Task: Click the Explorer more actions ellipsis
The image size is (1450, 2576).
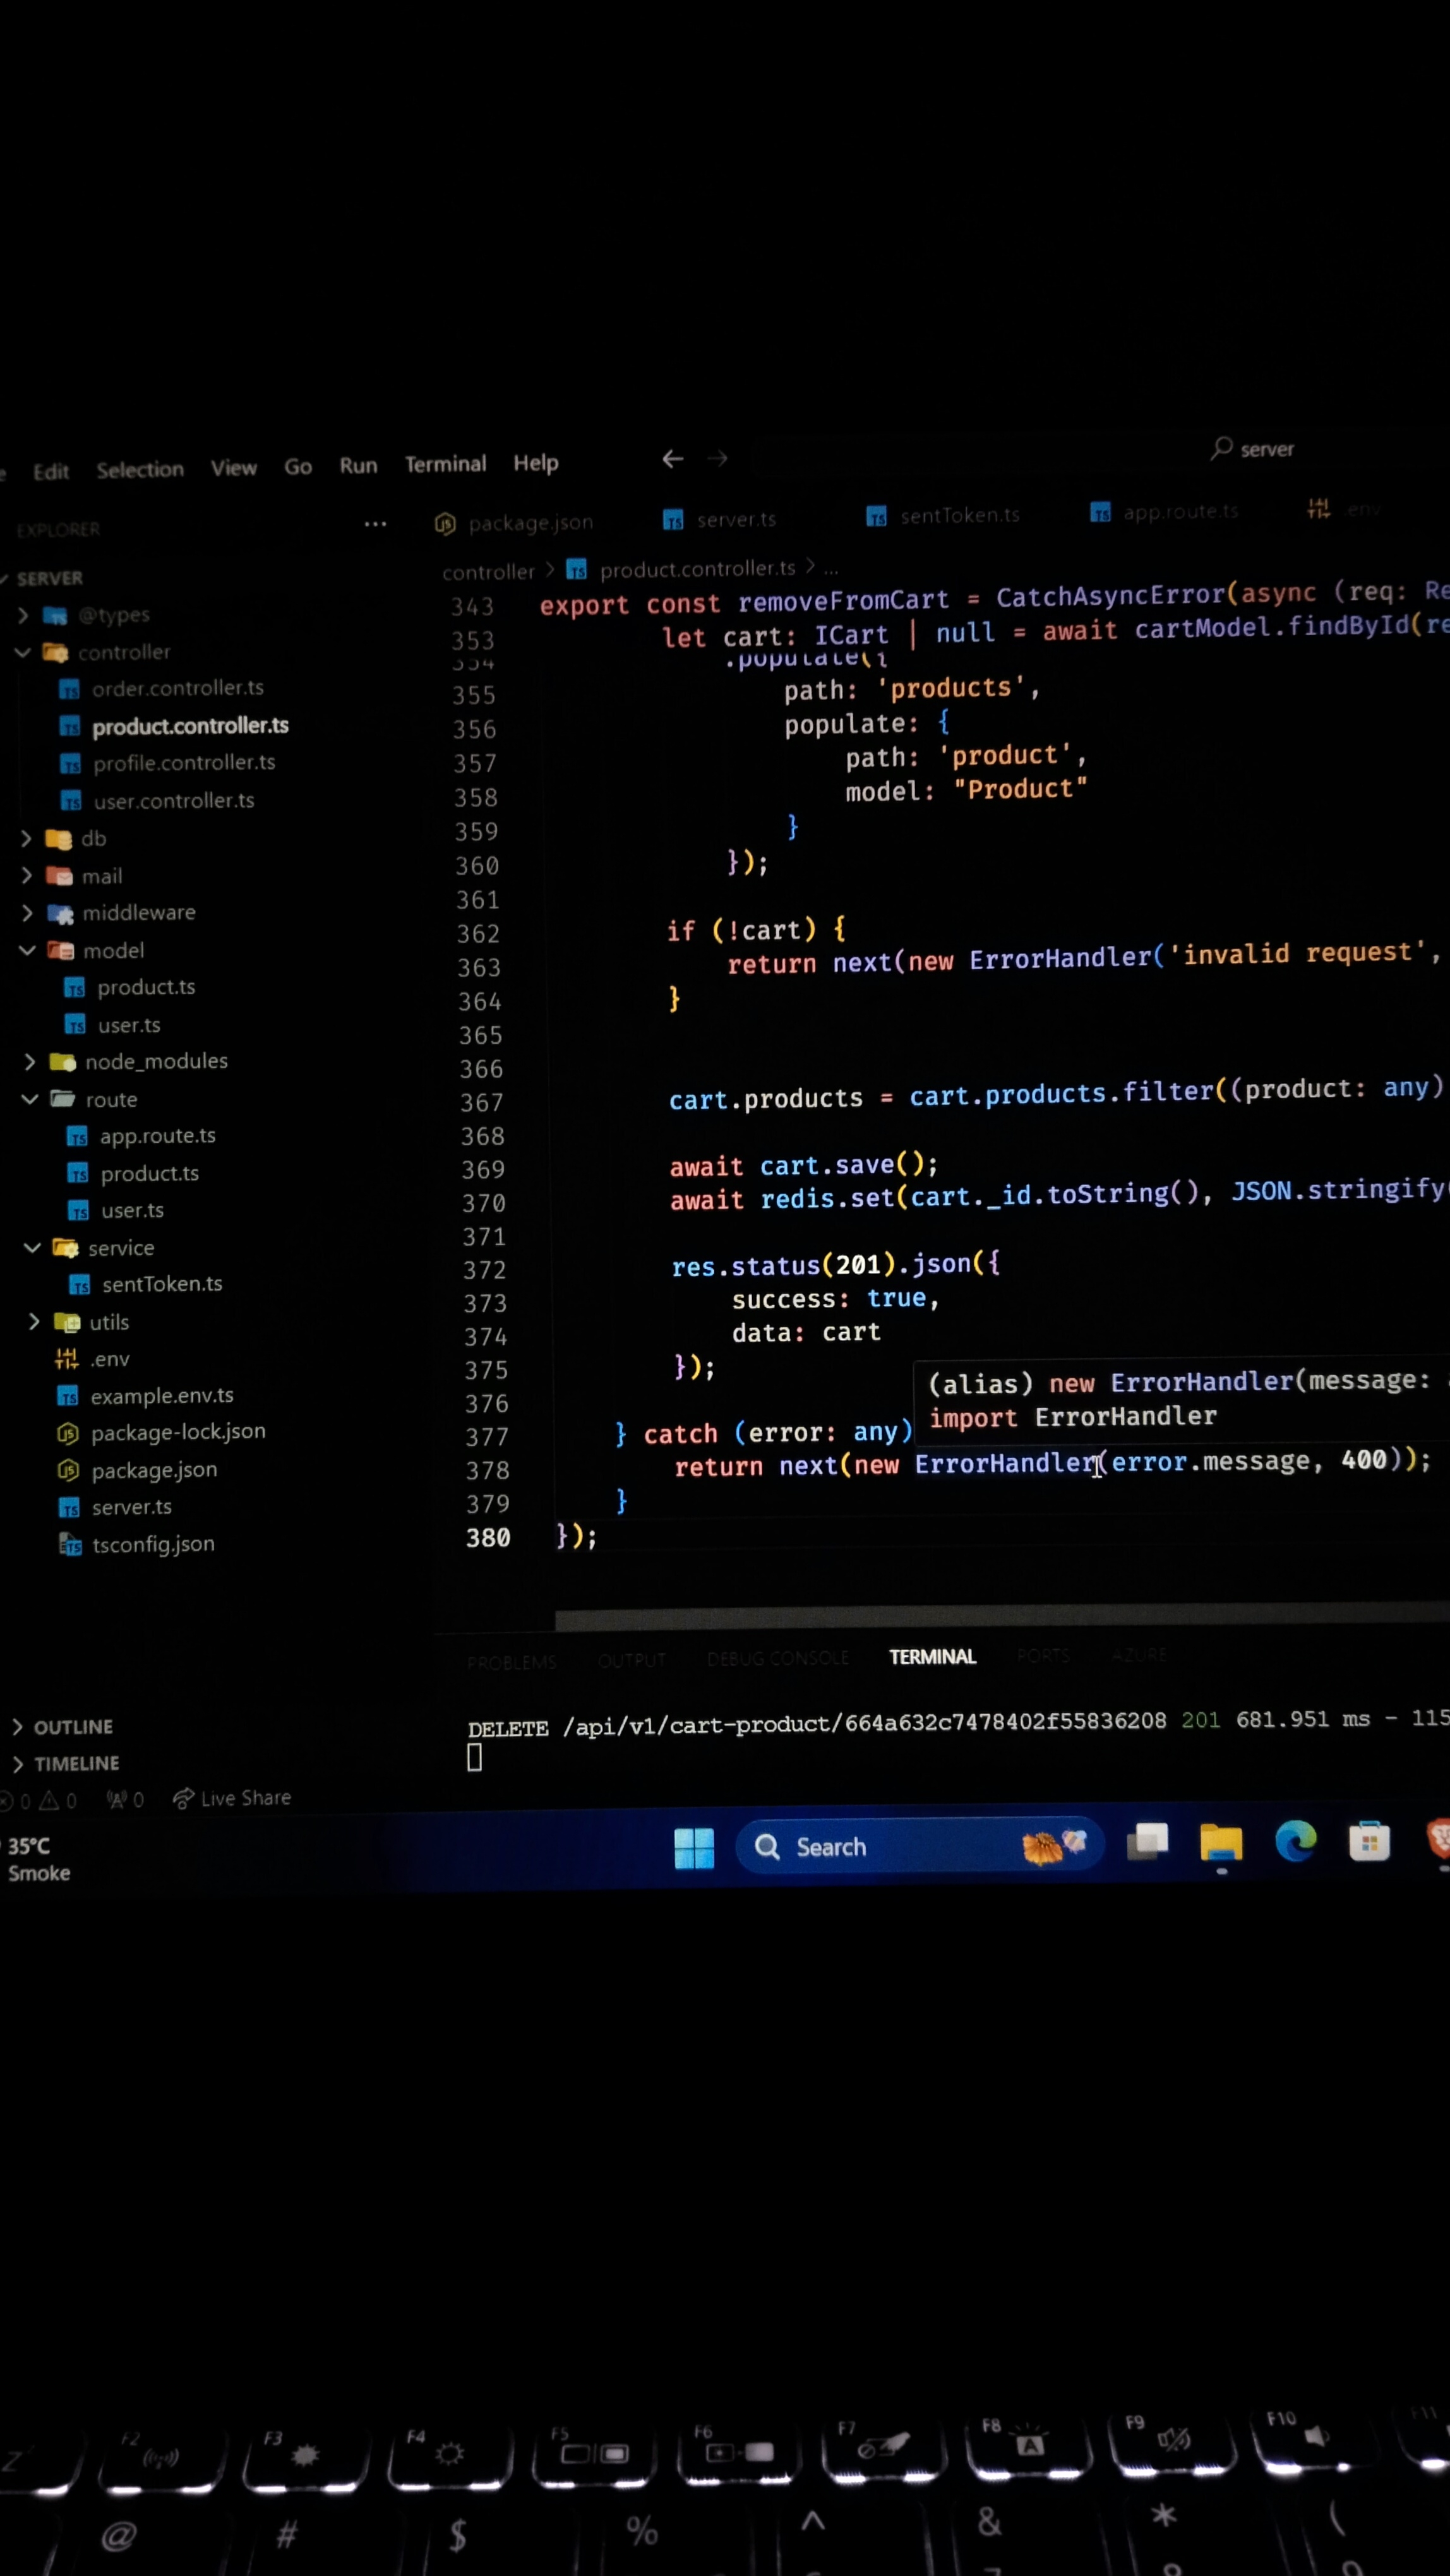Action: point(375,524)
